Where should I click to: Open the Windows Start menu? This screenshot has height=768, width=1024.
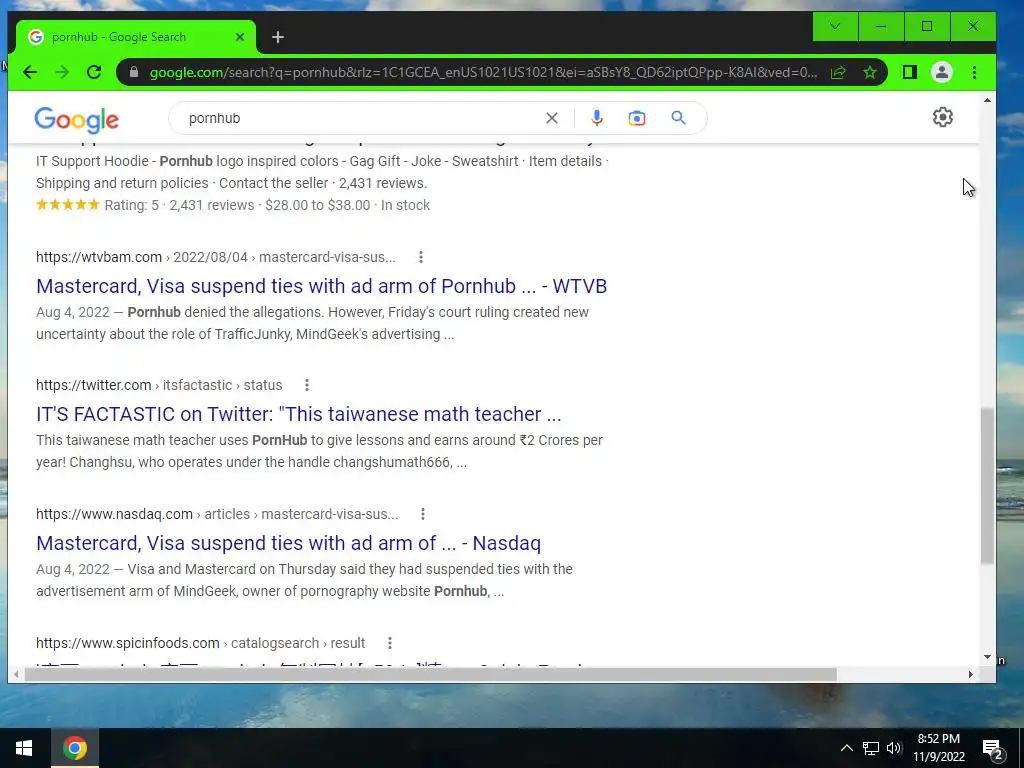tap(24, 748)
